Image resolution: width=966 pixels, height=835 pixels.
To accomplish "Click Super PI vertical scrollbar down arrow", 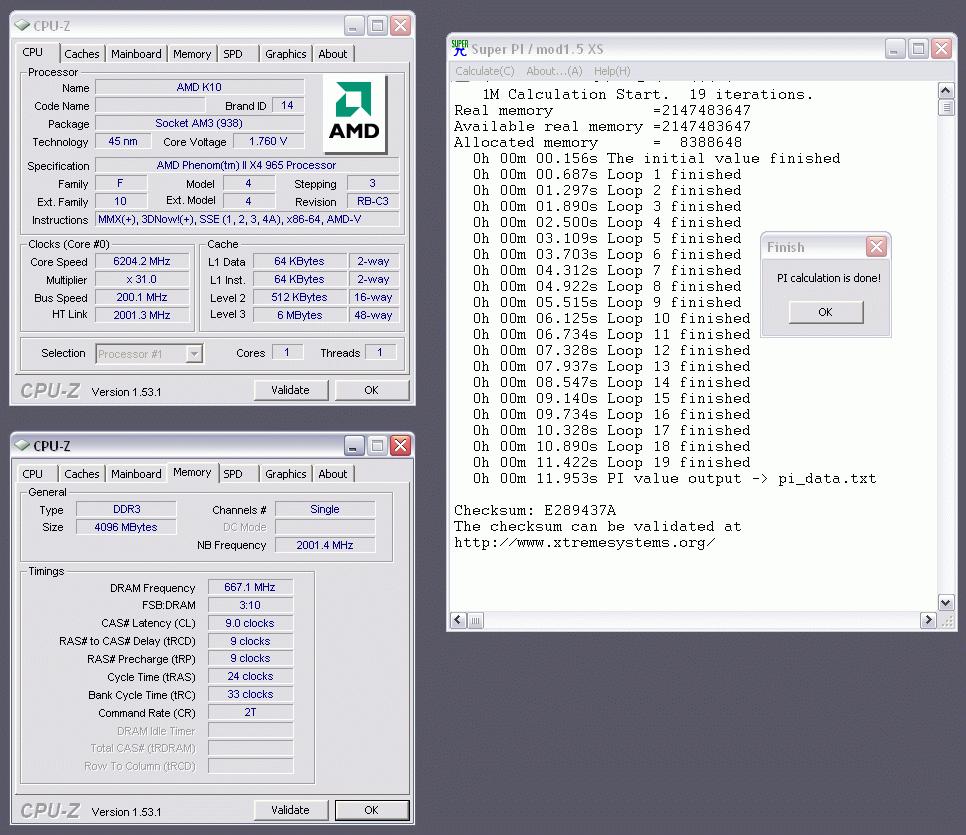I will coord(946,602).
